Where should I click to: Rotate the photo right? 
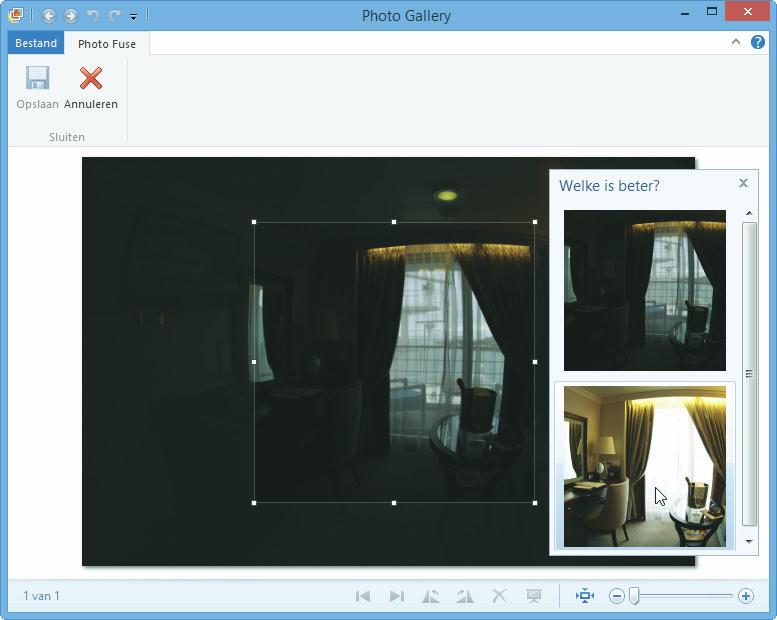point(465,596)
